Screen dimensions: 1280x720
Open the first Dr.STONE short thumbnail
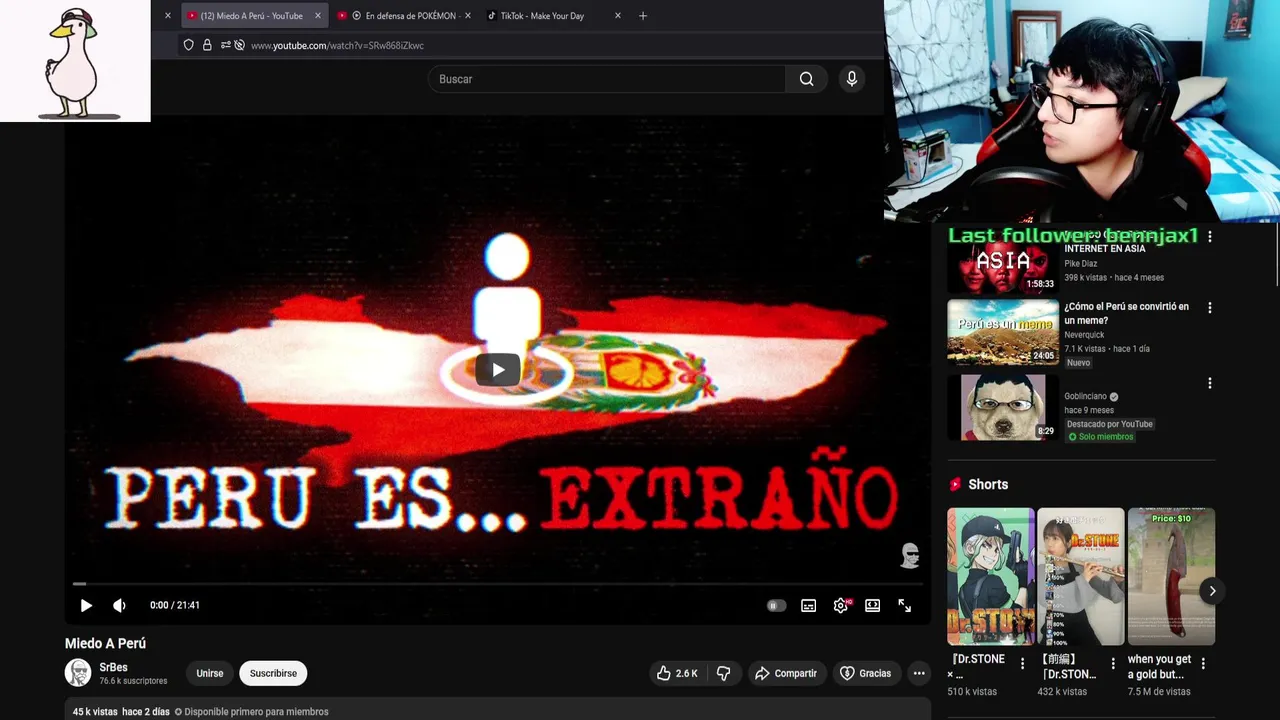(x=991, y=576)
